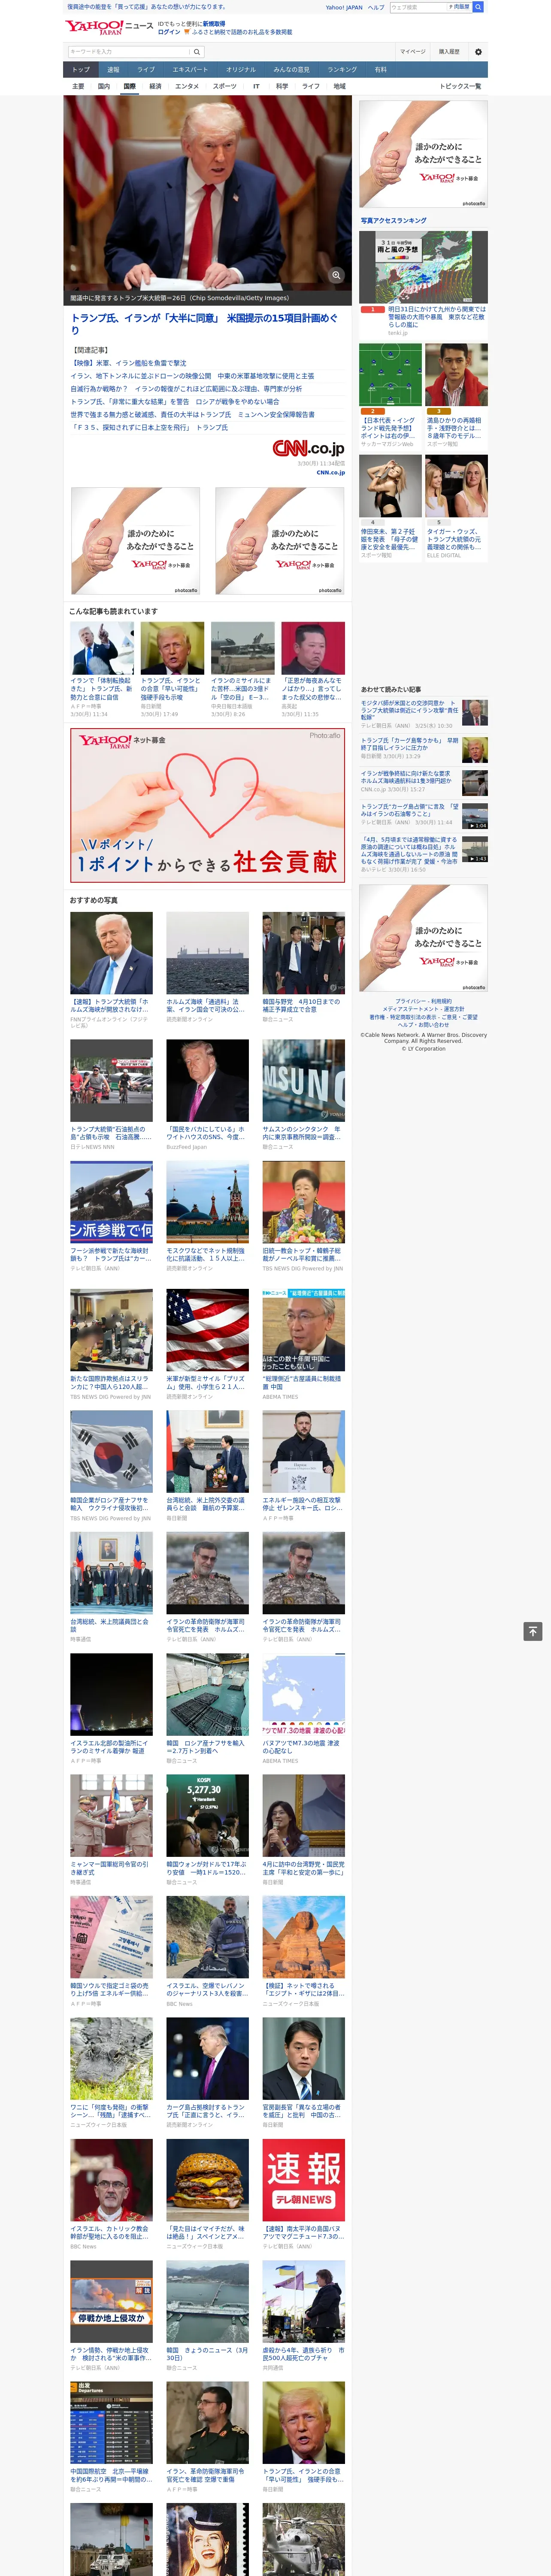Open the ランキング navigation tab
The height and width of the screenshot is (2576, 551).
click(x=342, y=70)
